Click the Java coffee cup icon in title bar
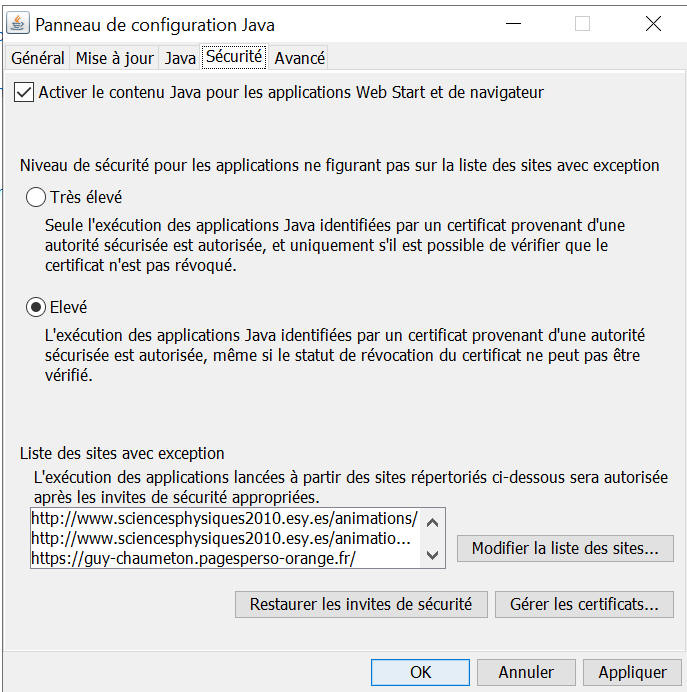This screenshot has height=692, width=687. coord(18,23)
